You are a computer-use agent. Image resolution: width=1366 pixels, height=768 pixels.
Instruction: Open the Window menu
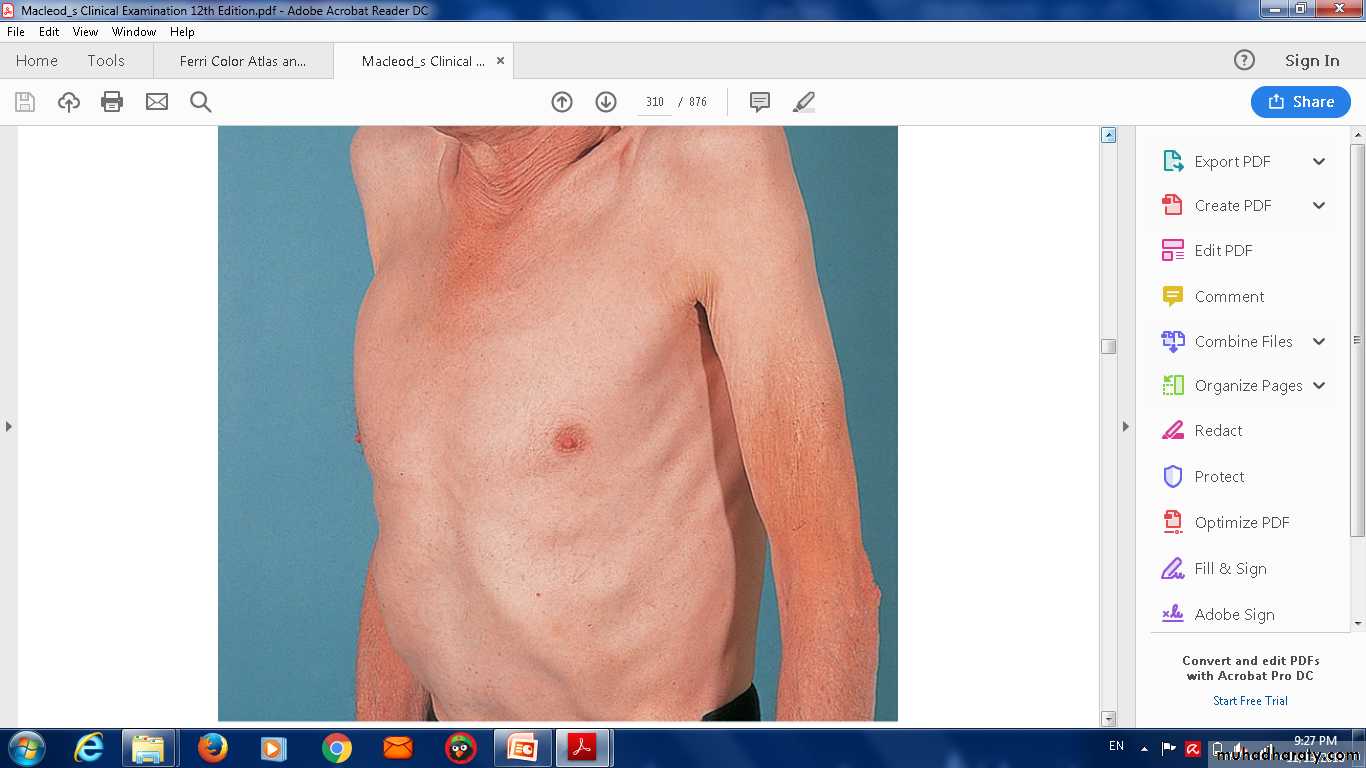tap(134, 32)
